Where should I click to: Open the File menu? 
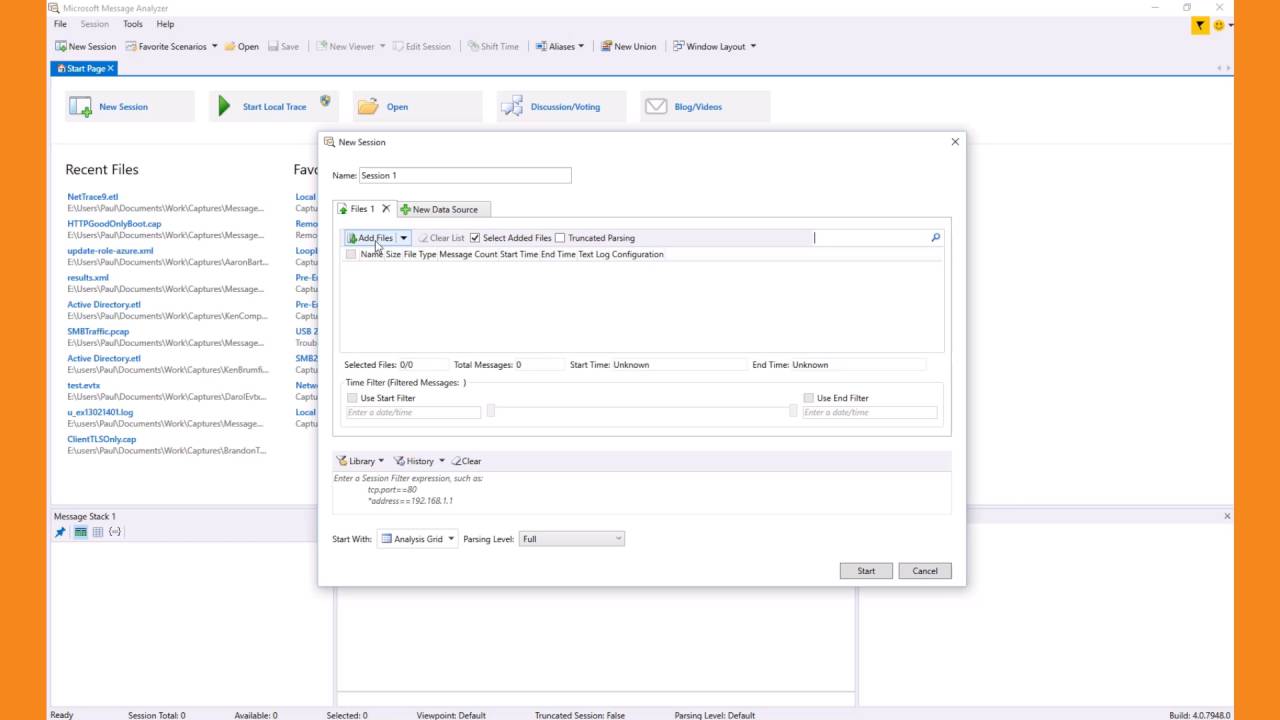click(60, 24)
